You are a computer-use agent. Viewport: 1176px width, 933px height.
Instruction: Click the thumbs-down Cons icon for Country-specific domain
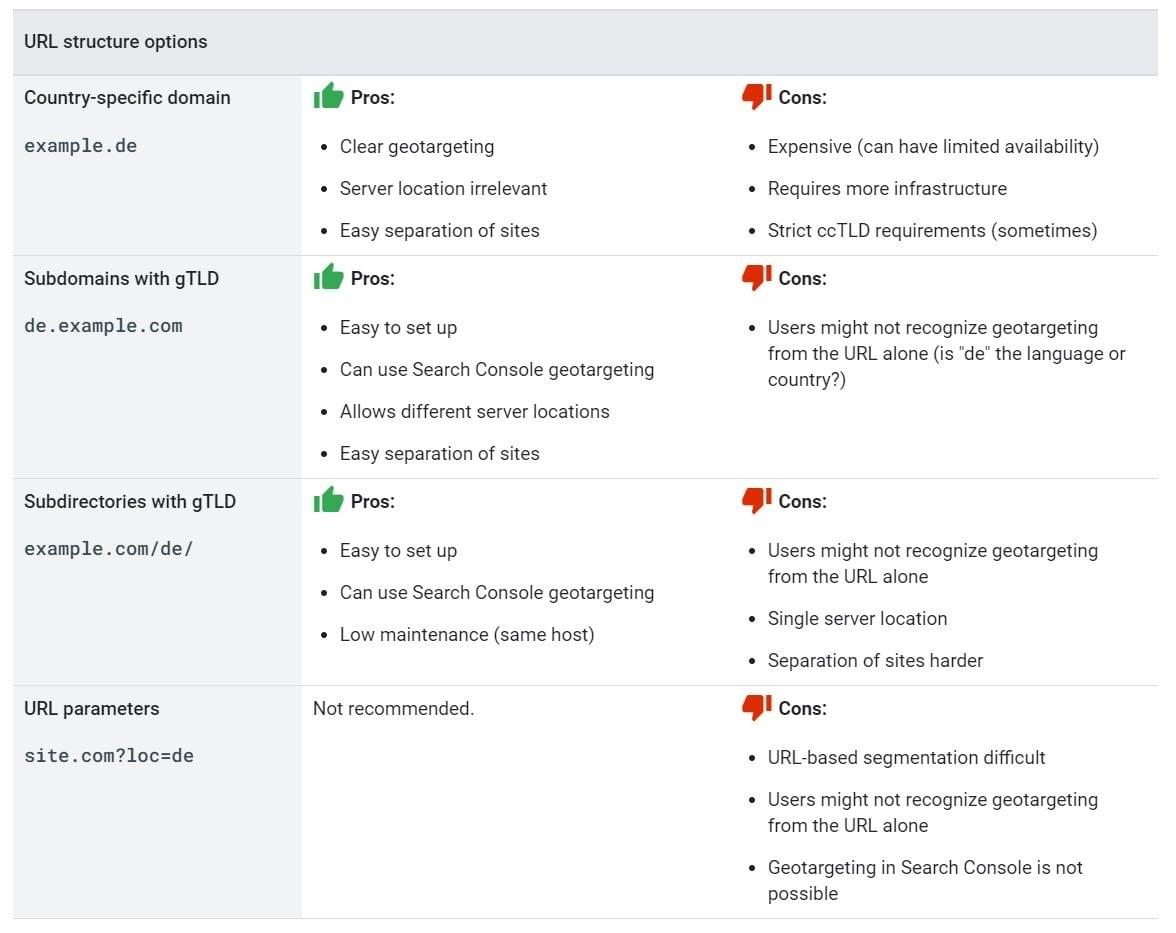pyautogui.click(x=756, y=96)
